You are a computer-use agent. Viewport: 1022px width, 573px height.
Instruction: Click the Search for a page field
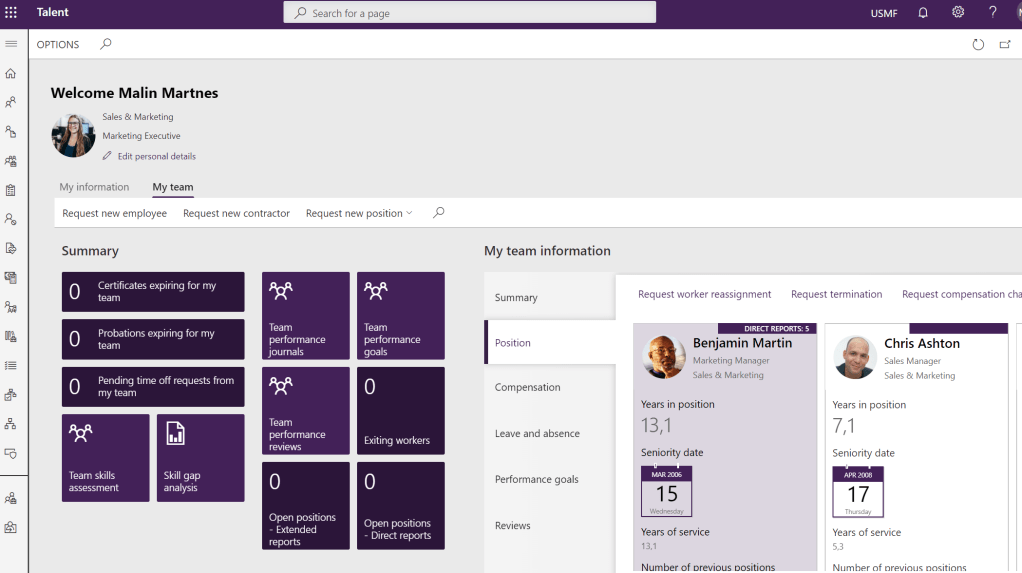(x=470, y=13)
